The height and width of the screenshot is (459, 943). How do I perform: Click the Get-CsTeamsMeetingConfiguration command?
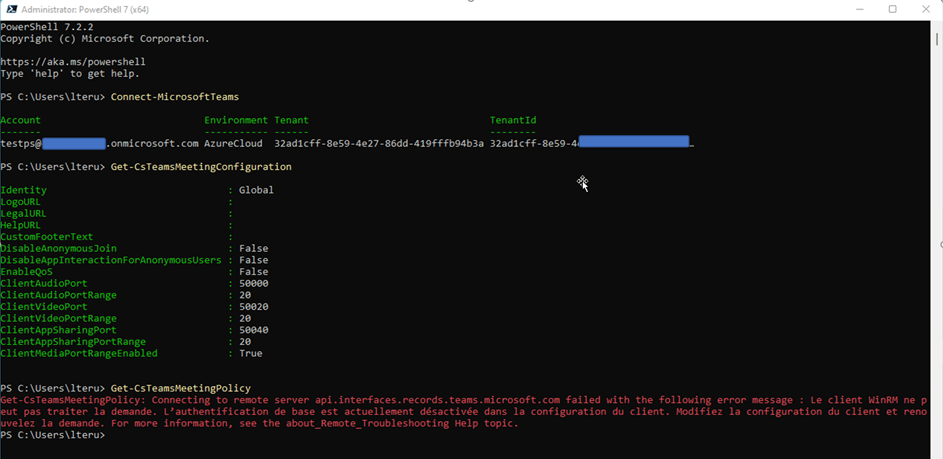[201, 167]
